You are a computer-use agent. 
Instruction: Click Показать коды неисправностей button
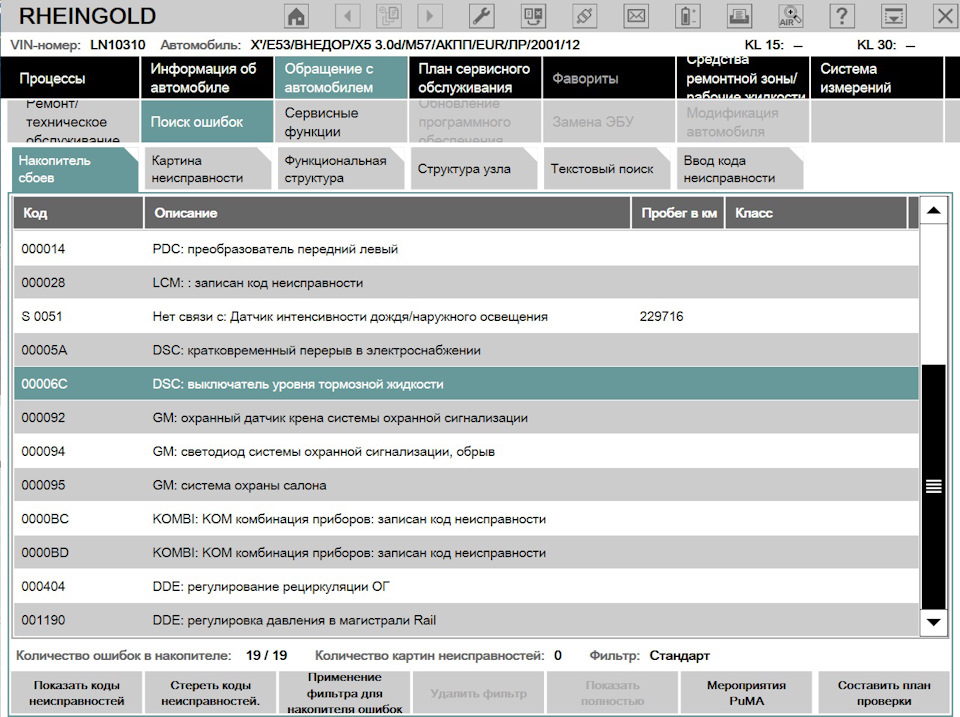pos(77,693)
